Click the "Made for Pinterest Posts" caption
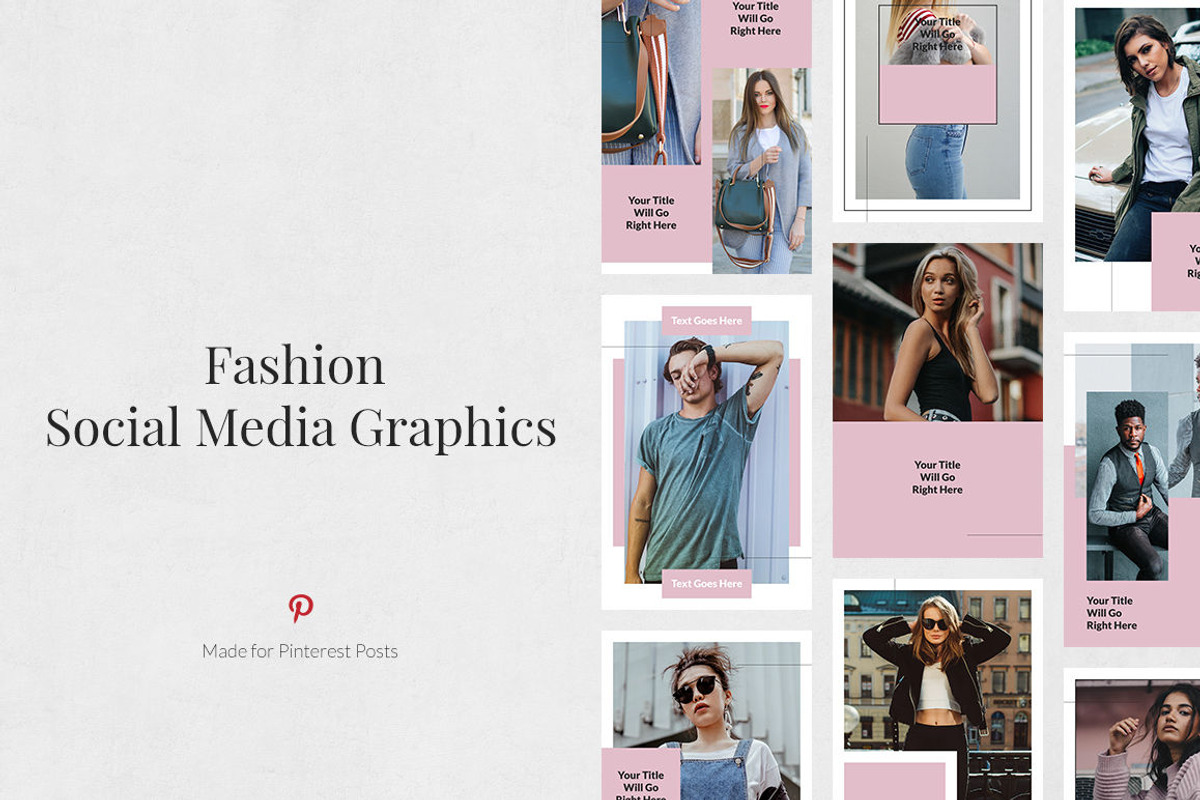 [x=300, y=651]
